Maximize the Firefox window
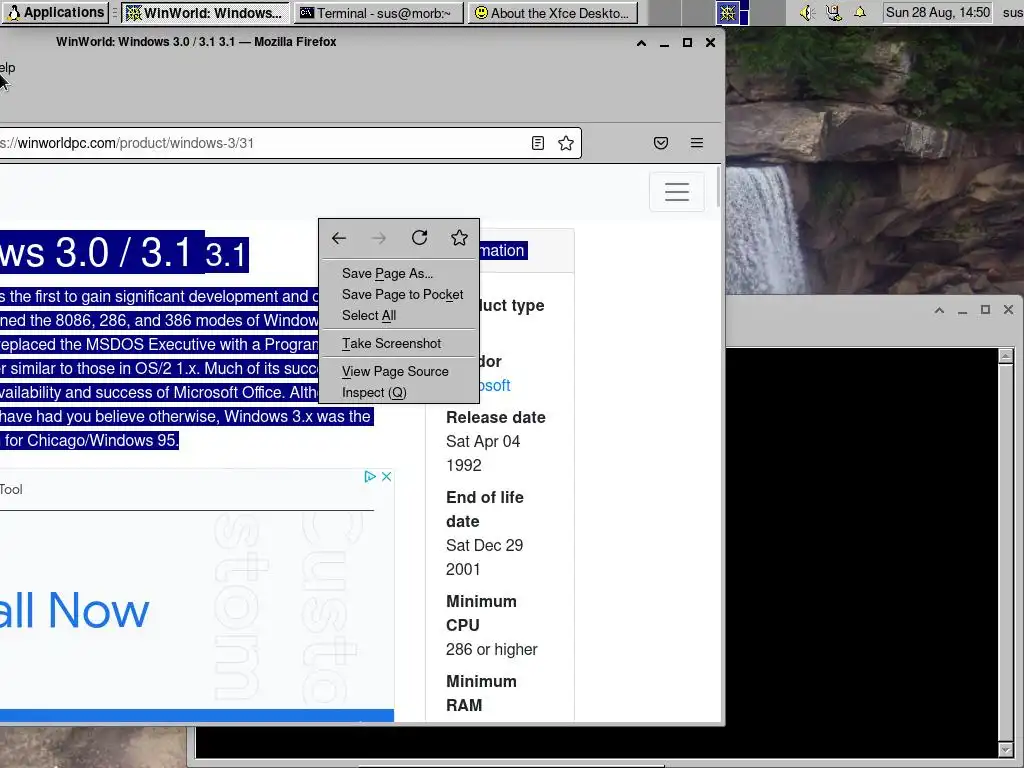This screenshot has width=1024, height=768. click(x=687, y=42)
